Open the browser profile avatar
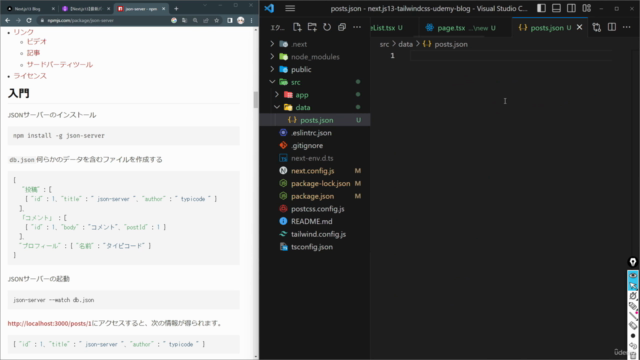Viewport: 640px width, 360px height. 240,20
